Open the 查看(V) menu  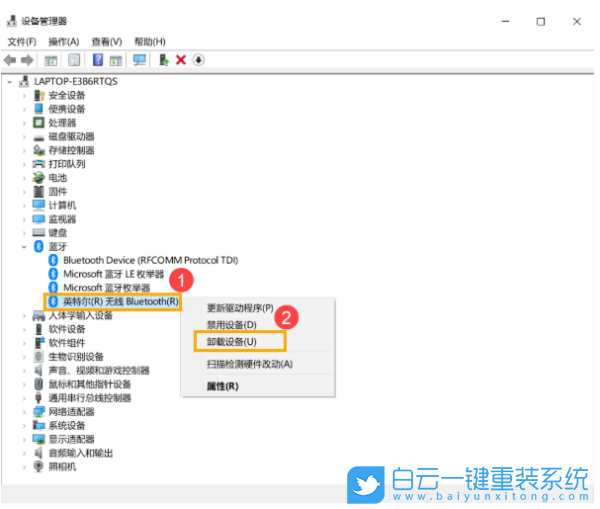point(107,42)
